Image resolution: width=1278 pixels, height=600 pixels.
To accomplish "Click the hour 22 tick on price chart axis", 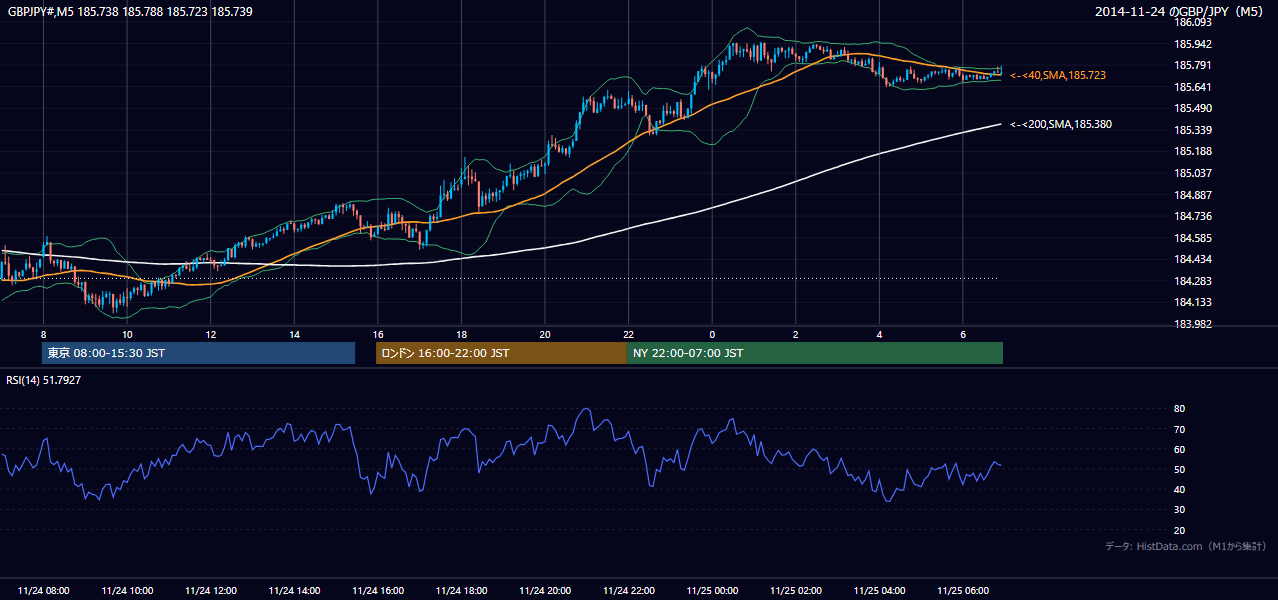I will click(x=628, y=333).
